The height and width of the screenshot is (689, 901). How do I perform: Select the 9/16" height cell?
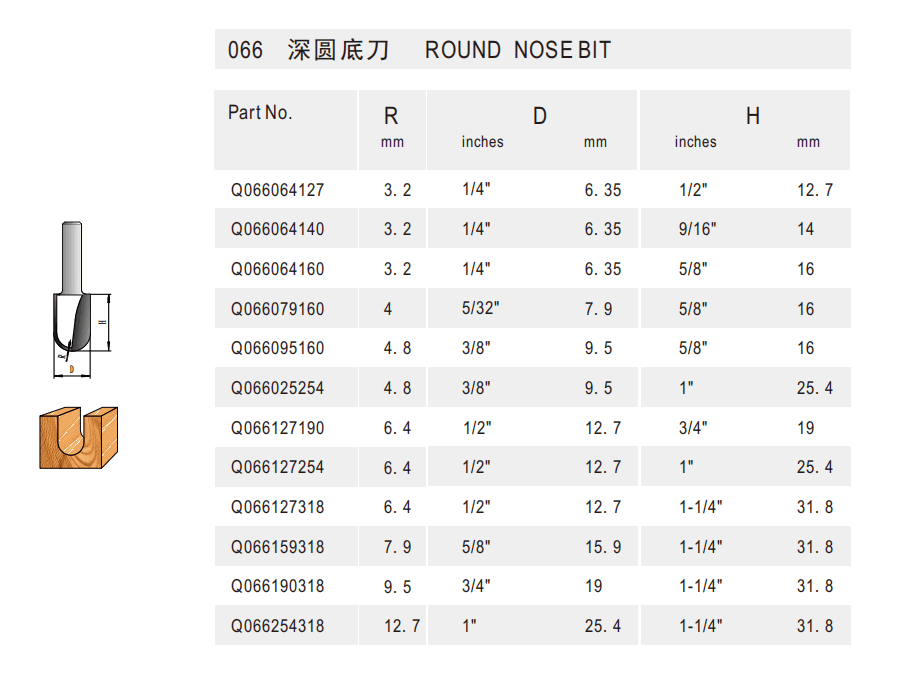point(697,229)
